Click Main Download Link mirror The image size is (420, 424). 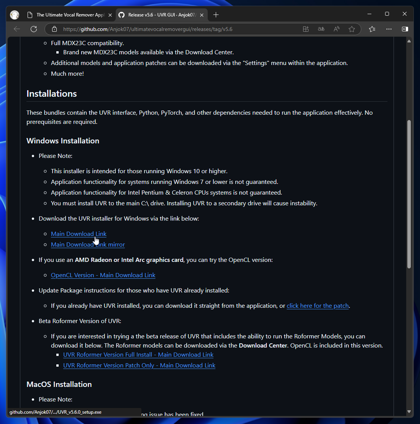(x=88, y=245)
